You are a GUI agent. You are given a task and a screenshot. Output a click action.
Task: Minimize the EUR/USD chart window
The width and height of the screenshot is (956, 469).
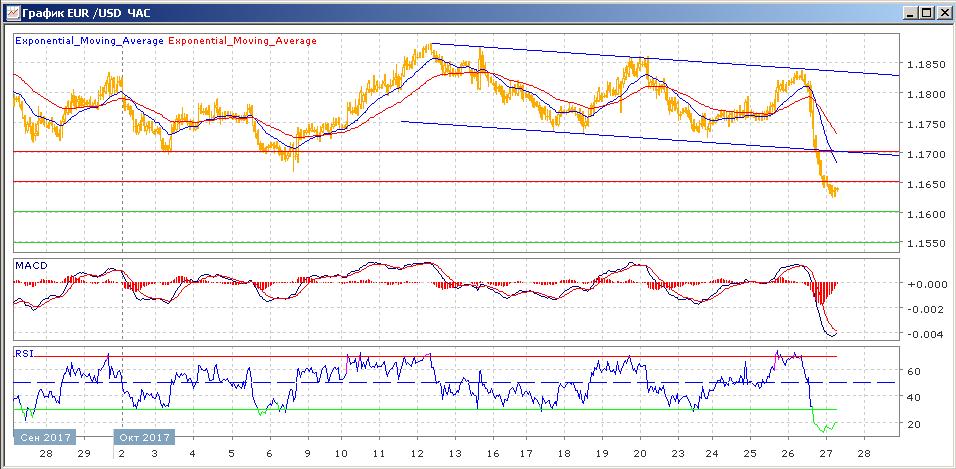tap(911, 12)
